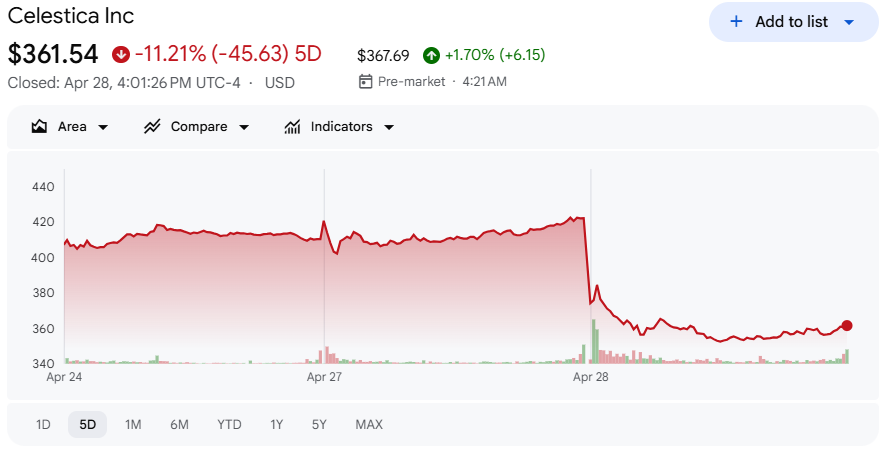Click the red down-arrow price change icon

coord(121,53)
